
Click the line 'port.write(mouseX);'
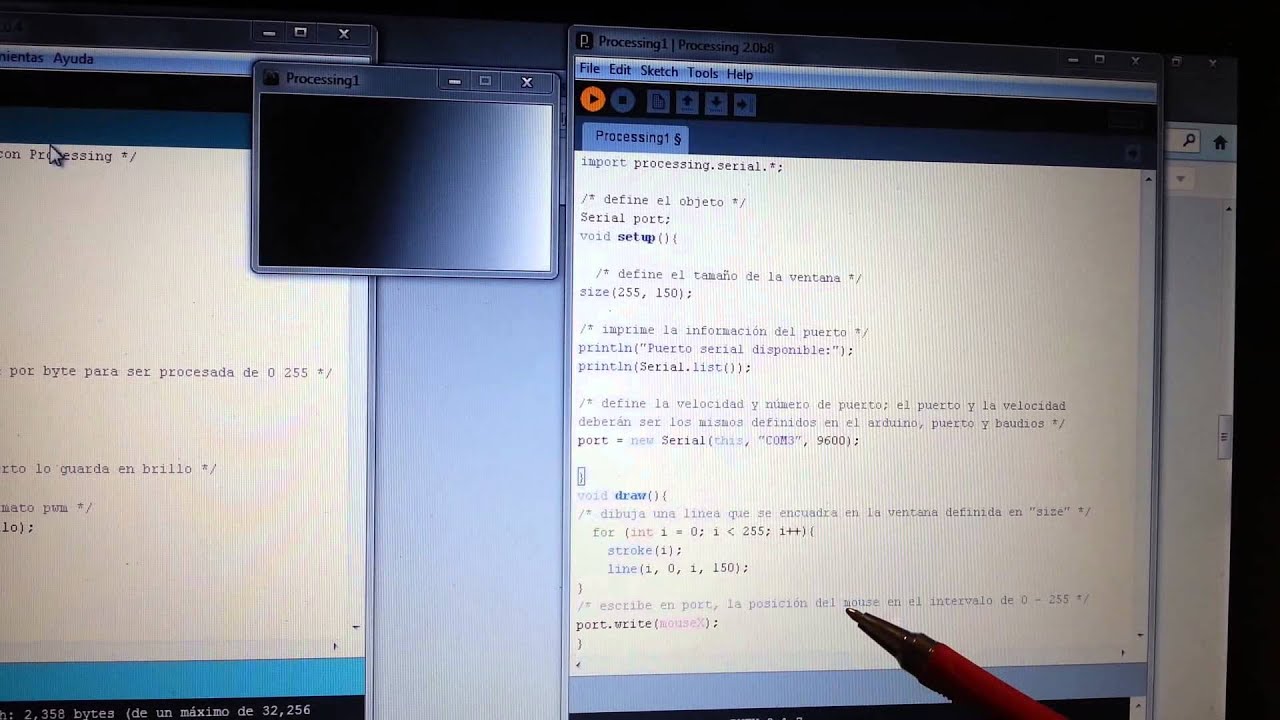coord(647,624)
